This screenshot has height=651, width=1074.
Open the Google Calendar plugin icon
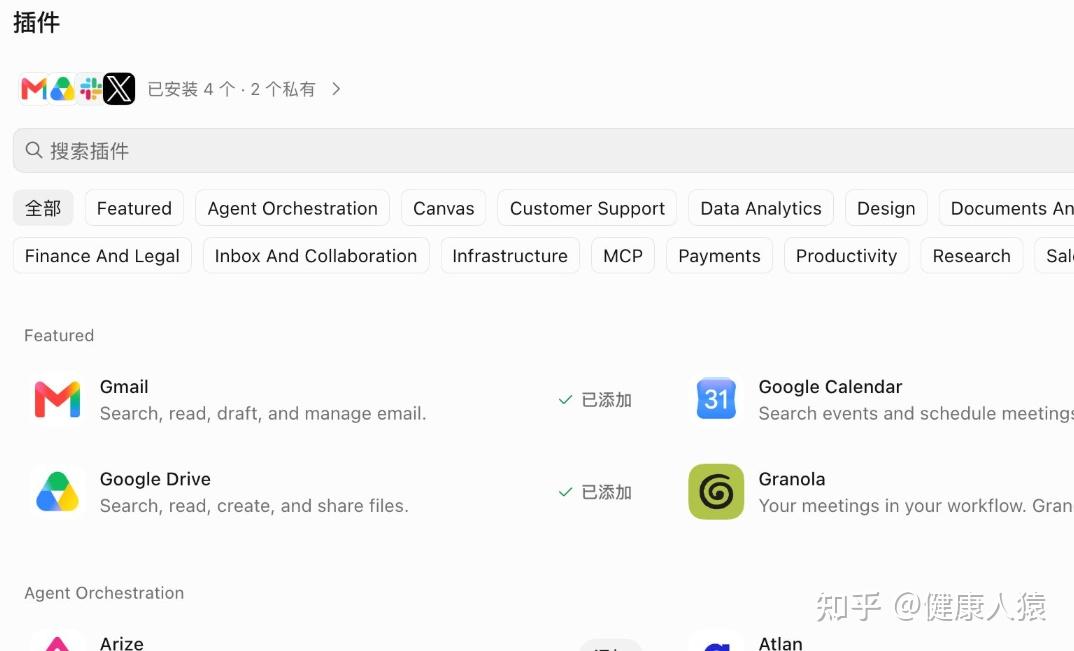coord(716,400)
